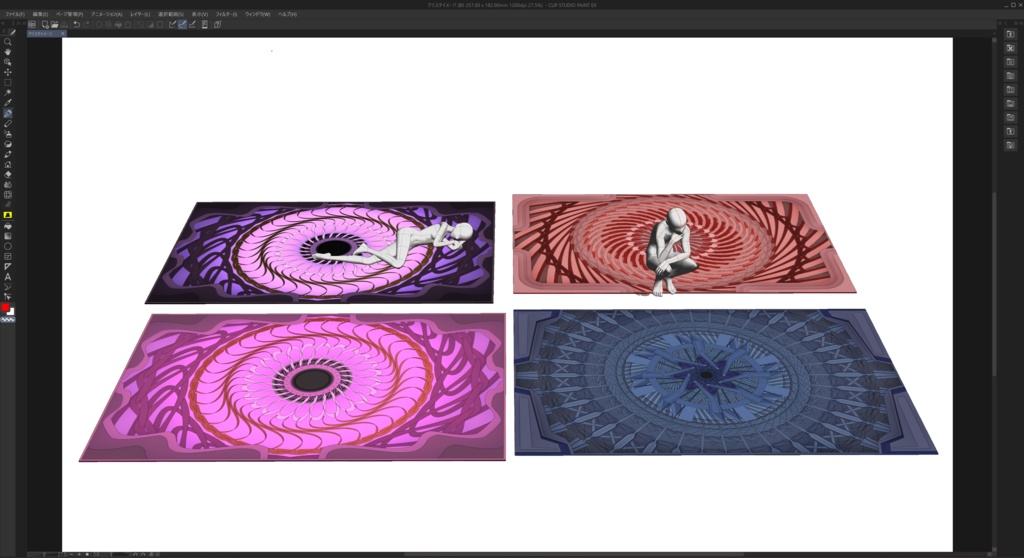Image resolution: width=1024 pixels, height=558 pixels.
Task: Open the ファイル(F) menu
Action: click(14, 14)
